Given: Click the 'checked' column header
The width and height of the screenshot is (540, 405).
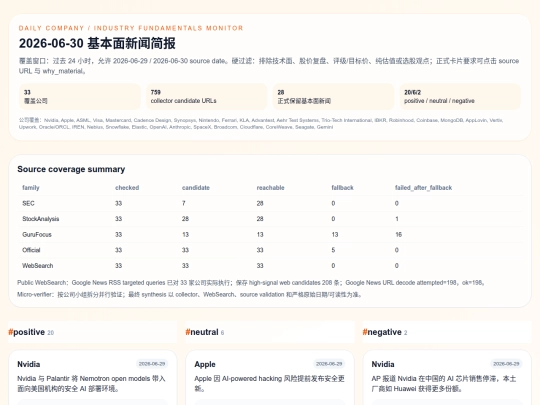Looking at the screenshot, I should (127, 188).
